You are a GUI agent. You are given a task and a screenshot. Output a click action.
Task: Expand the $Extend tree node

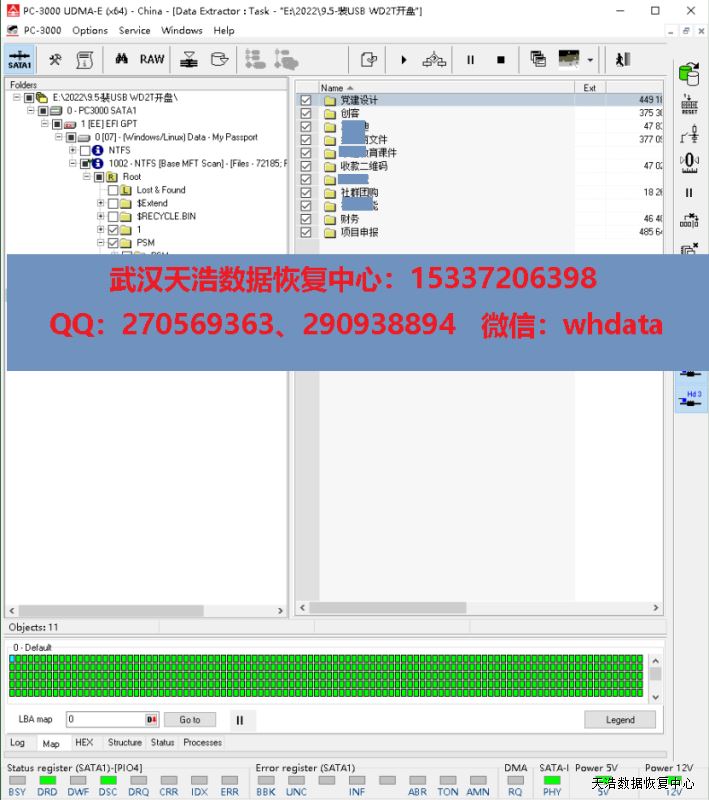[x=100, y=203]
